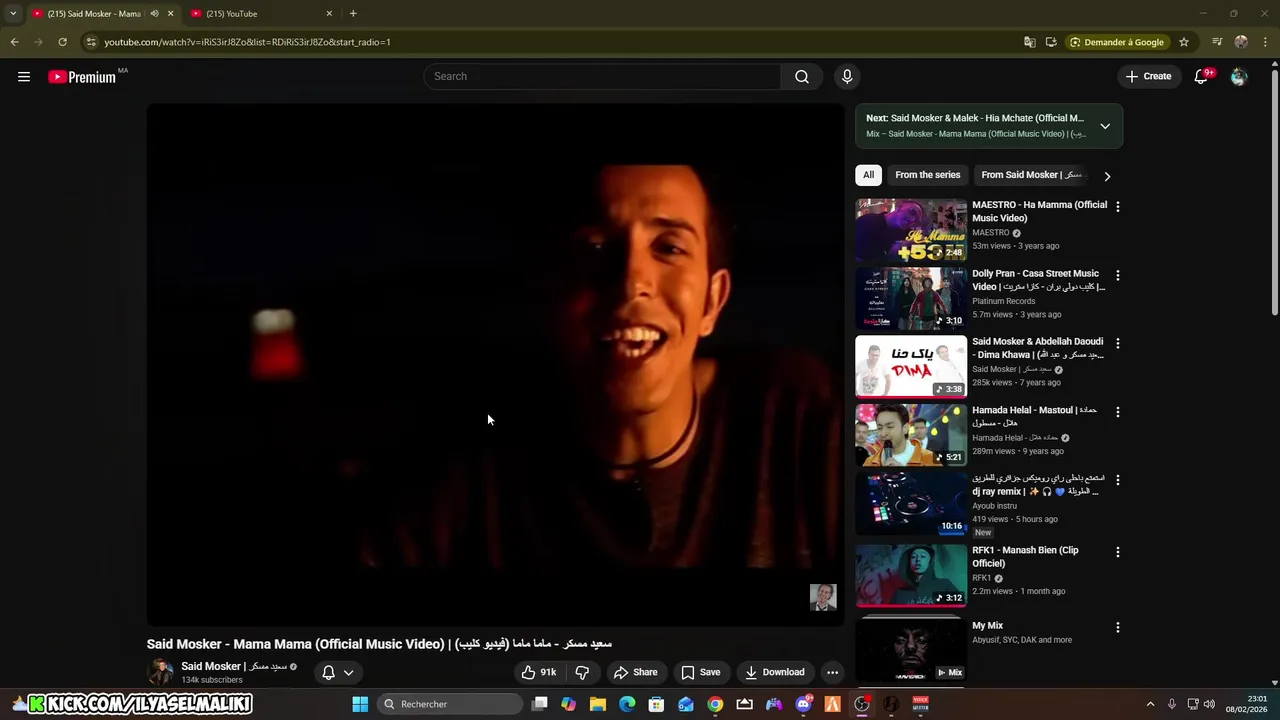This screenshot has width=1280, height=720.
Task: Save the video to a playlist
Action: pyautogui.click(x=700, y=672)
